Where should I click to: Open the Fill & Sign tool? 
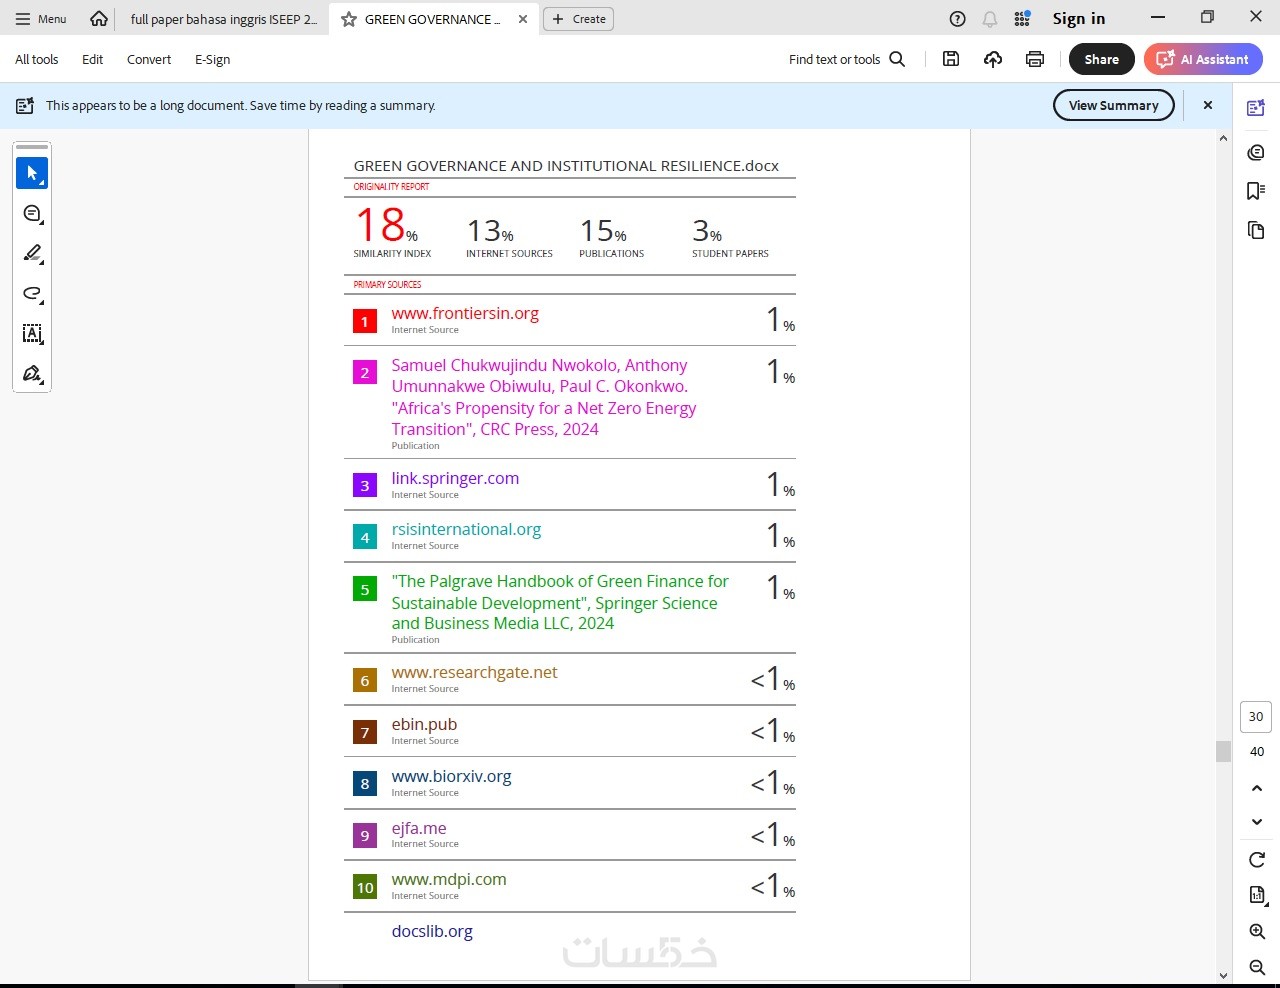[x=32, y=374]
